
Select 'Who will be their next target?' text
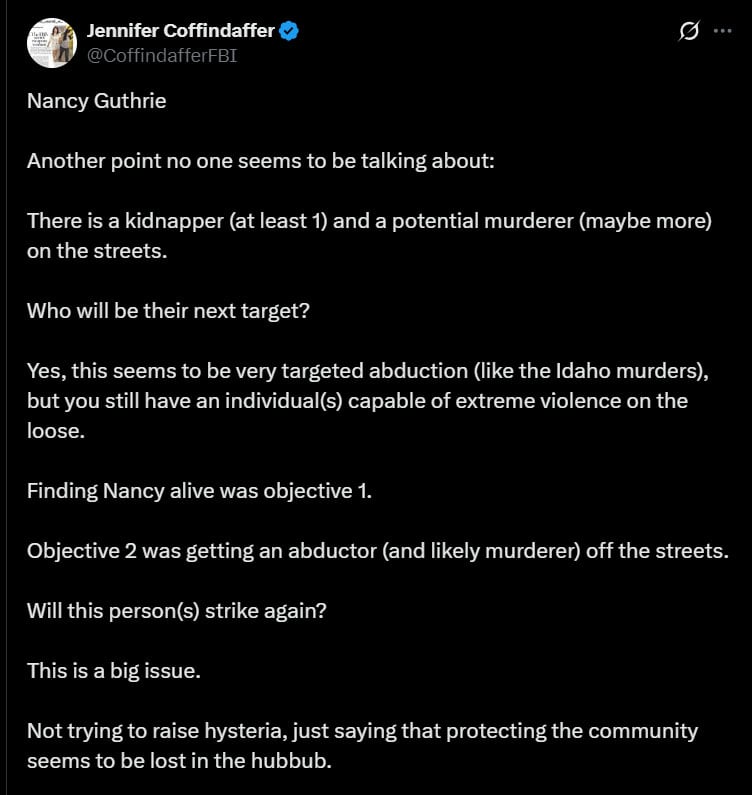click(x=169, y=309)
